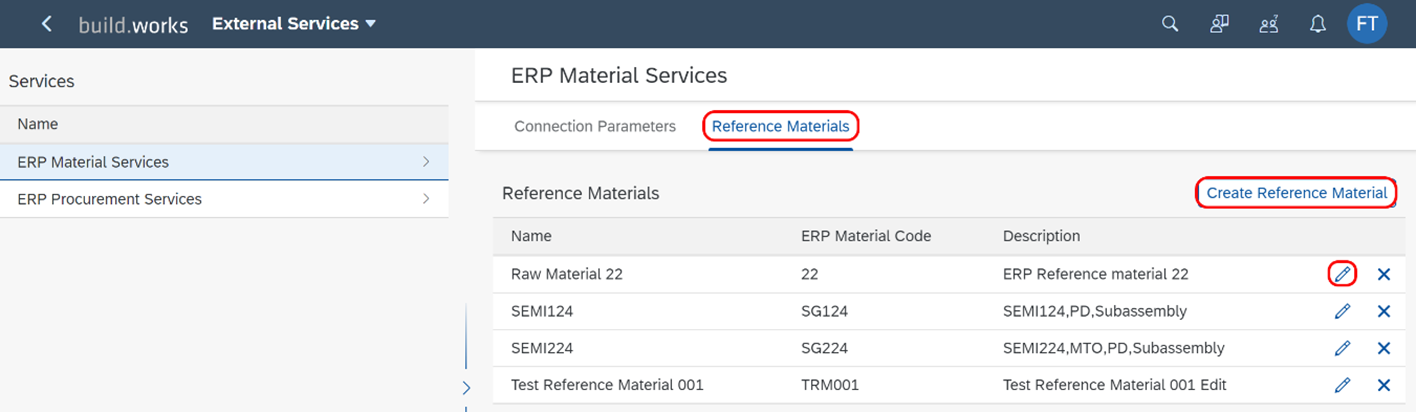Open the notifications bell icon
1416x412 pixels.
(x=1318, y=24)
